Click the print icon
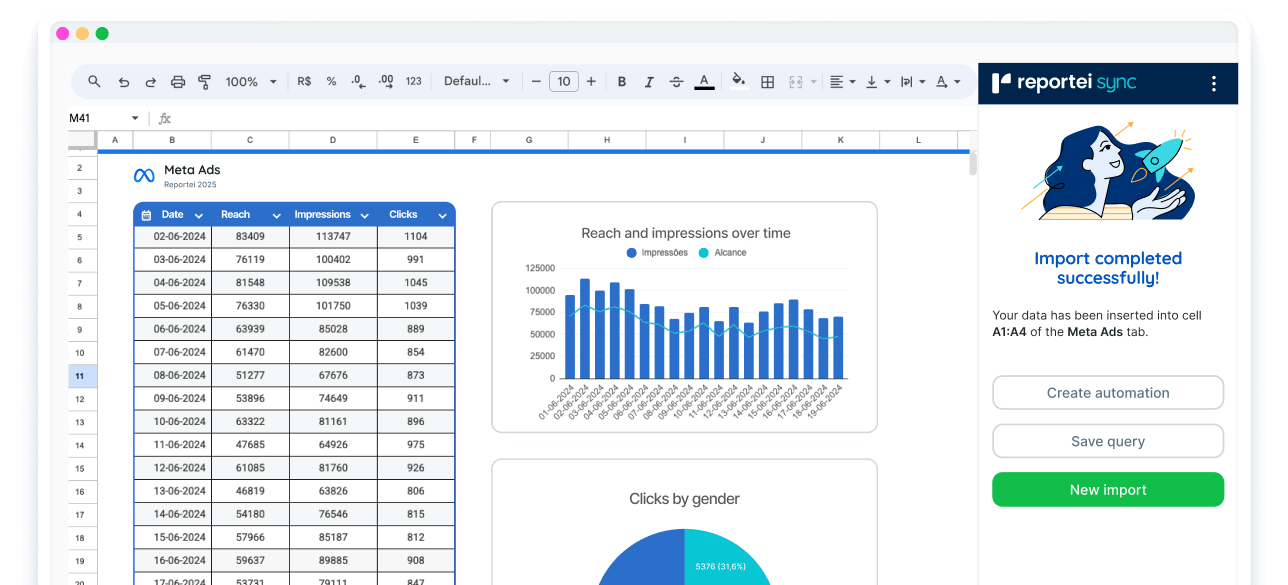This screenshot has width=1288, height=585. pos(178,82)
